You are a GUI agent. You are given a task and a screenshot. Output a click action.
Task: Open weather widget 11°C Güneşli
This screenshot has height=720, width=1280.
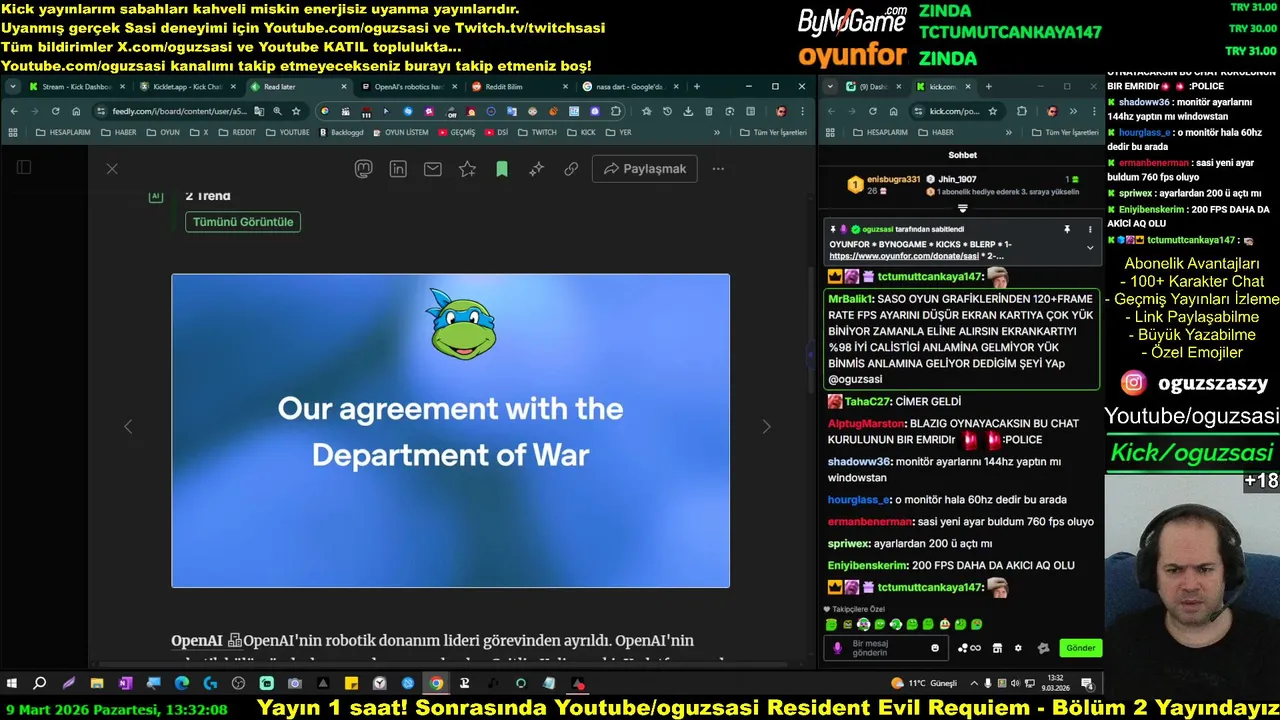click(924, 684)
